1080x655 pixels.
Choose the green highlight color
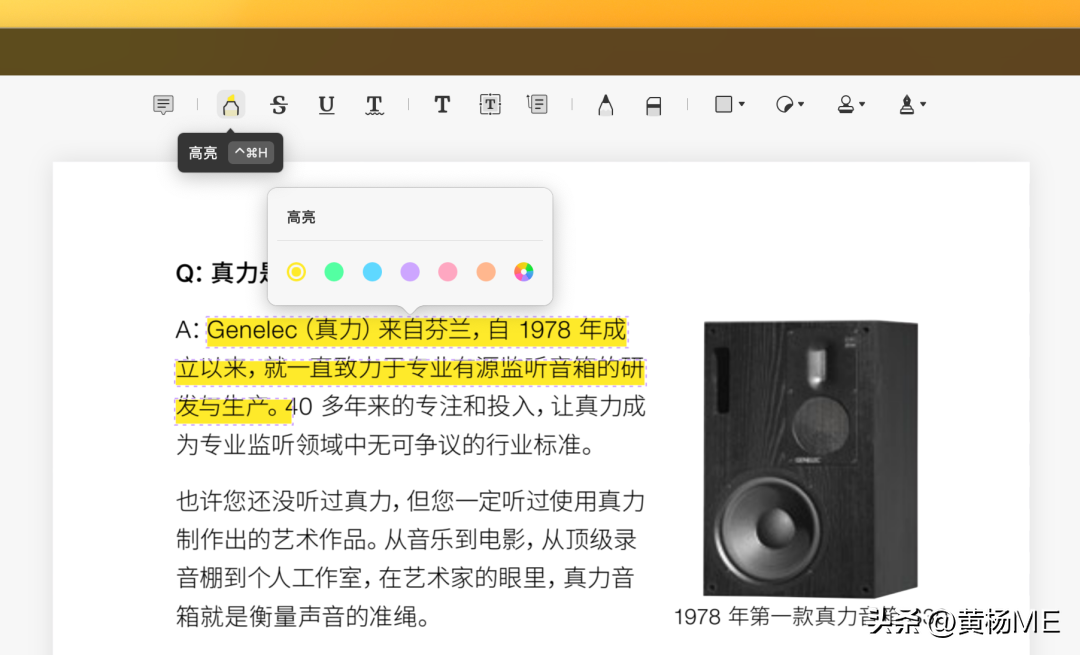click(334, 272)
